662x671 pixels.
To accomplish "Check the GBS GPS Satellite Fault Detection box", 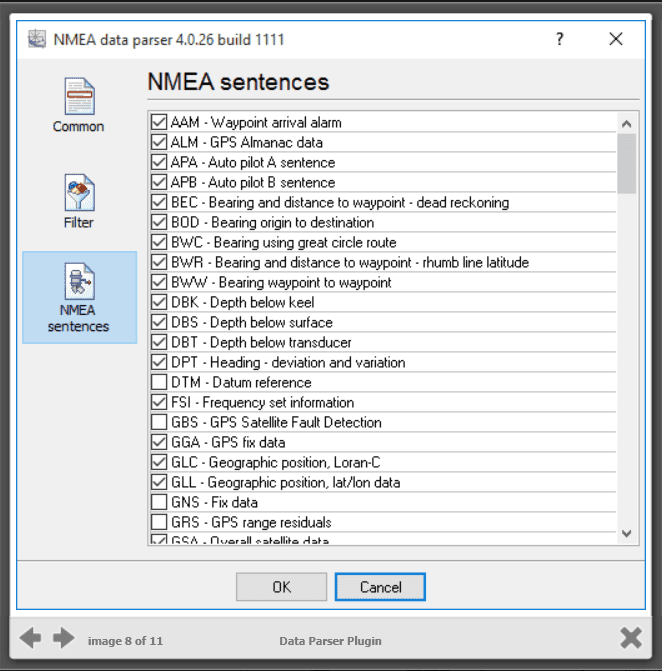I will (158, 422).
